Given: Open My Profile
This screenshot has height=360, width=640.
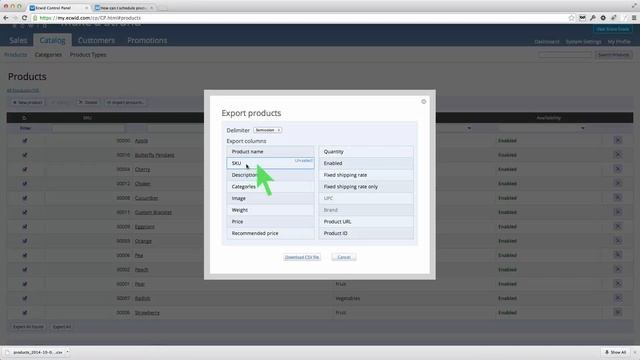Looking at the screenshot, I should click(619, 42).
